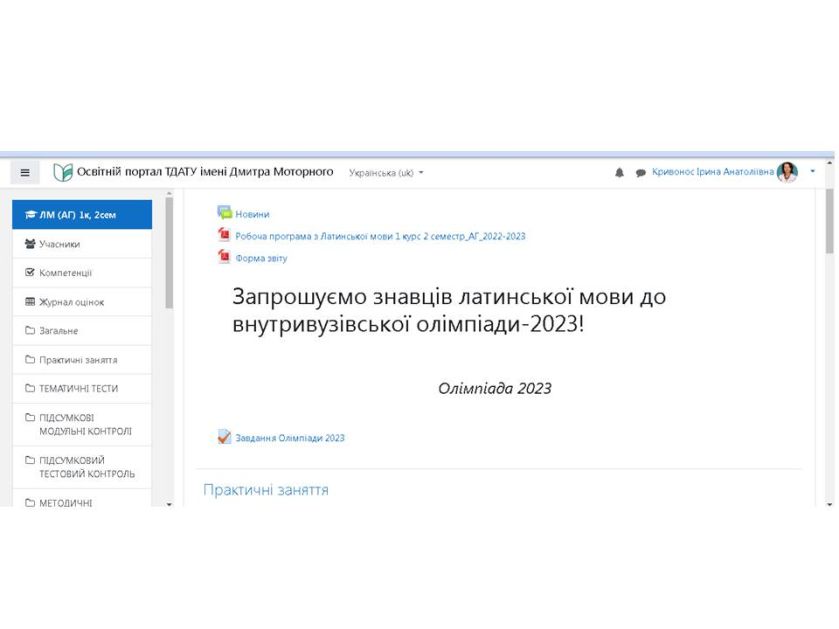This screenshot has width=839, height=629.
Task: Click the Учасники participants icon
Action: click(x=30, y=243)
